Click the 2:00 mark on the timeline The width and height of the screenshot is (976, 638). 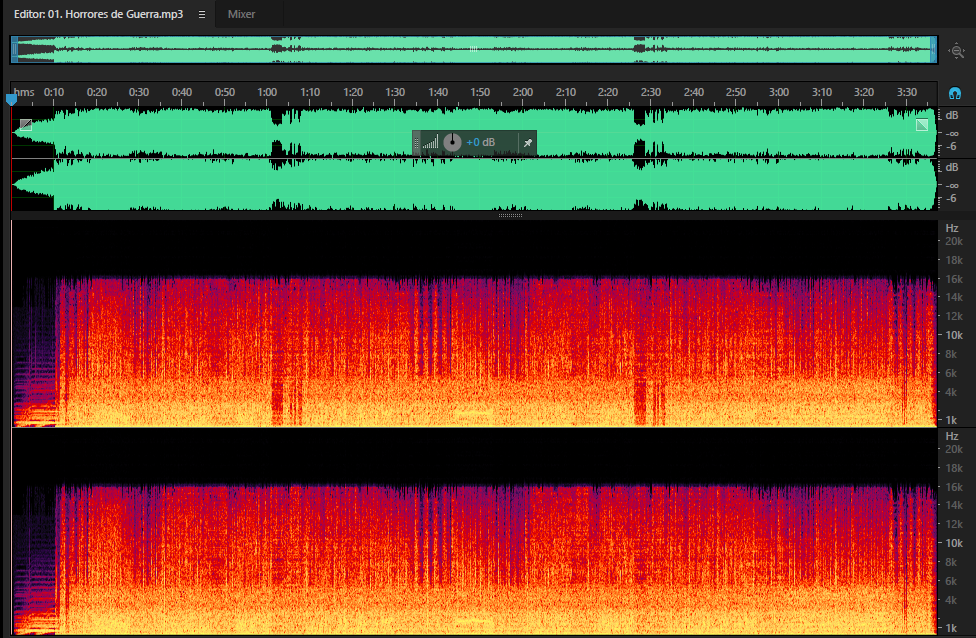click(x=523, y=92)
